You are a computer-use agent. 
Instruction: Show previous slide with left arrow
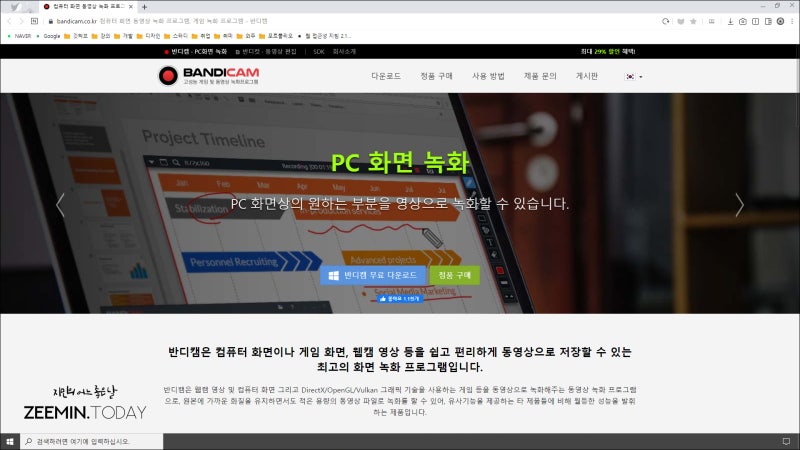tap(60, 205)
